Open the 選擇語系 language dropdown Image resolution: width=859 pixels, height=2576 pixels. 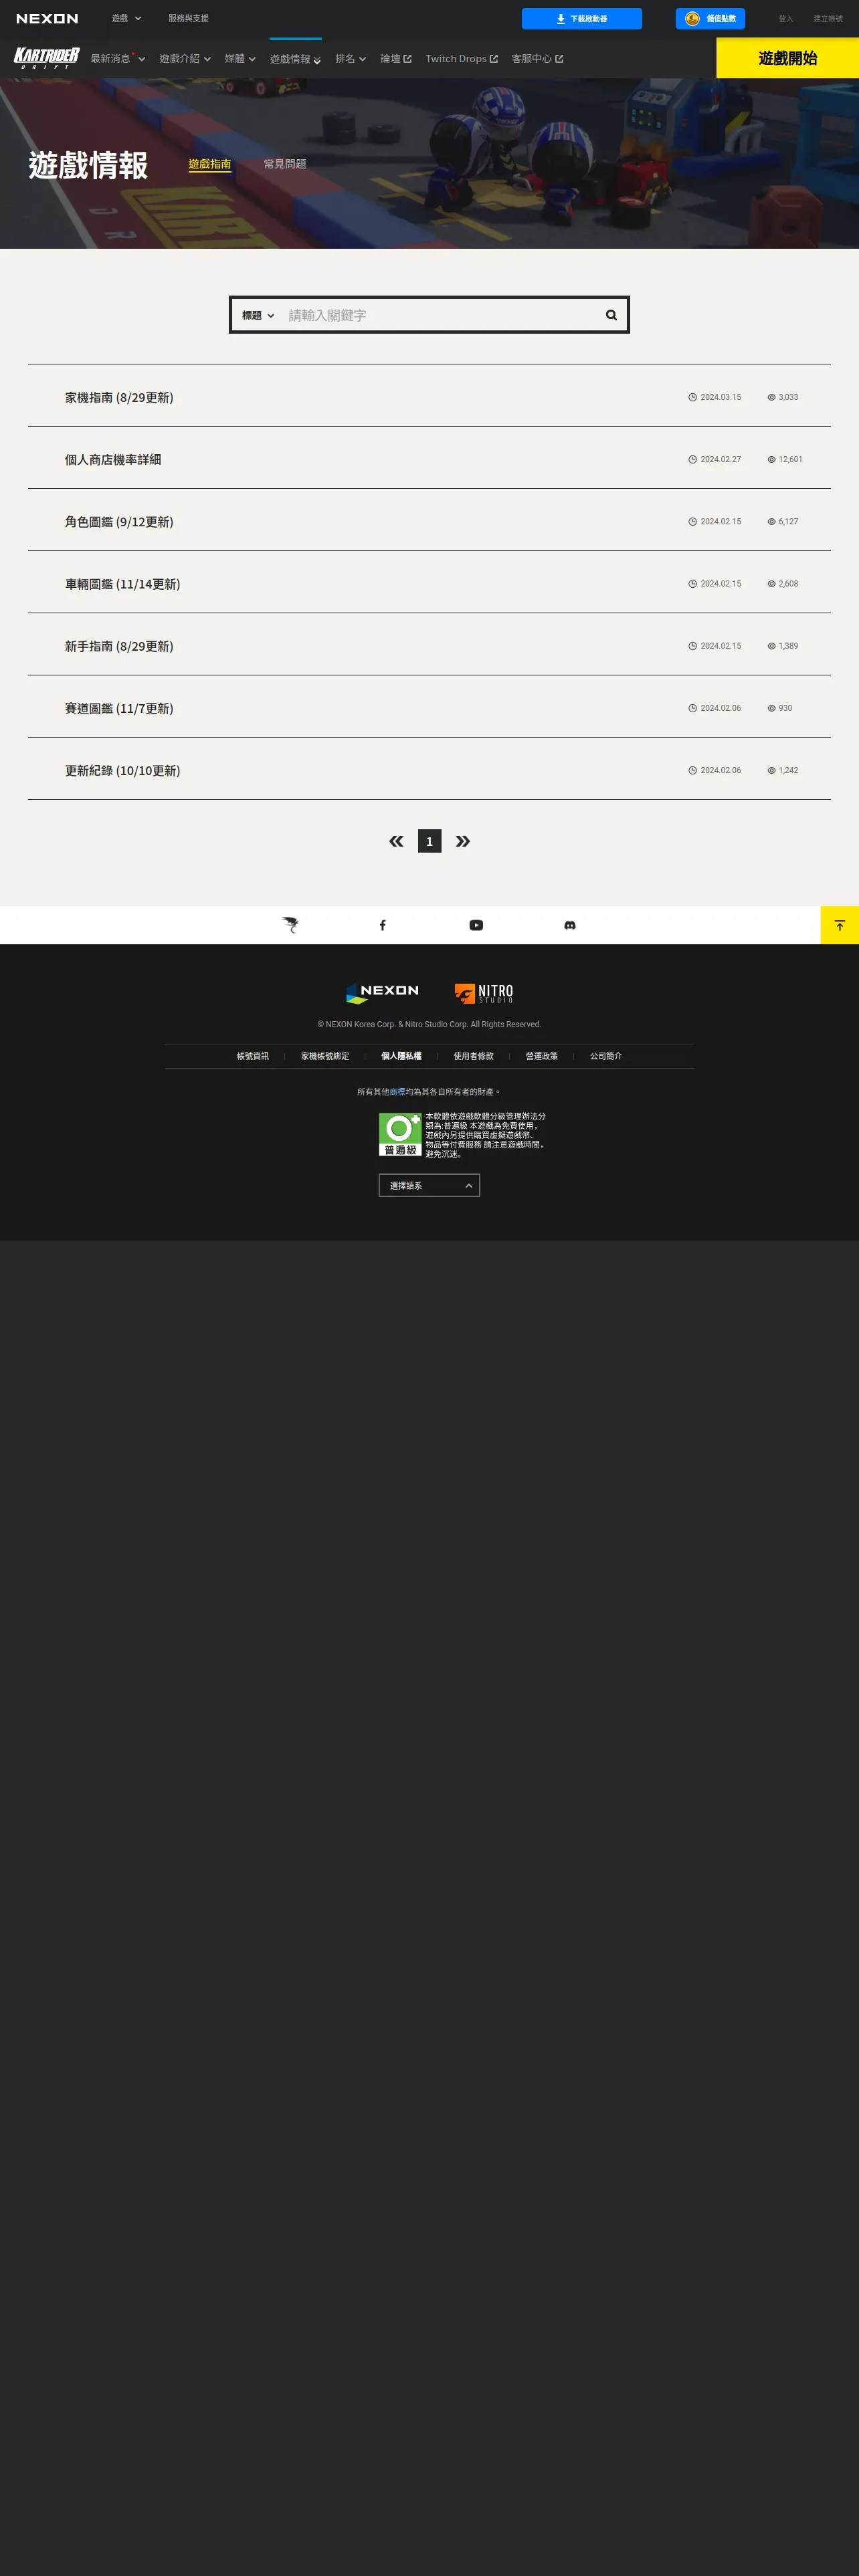(429, 1185)
